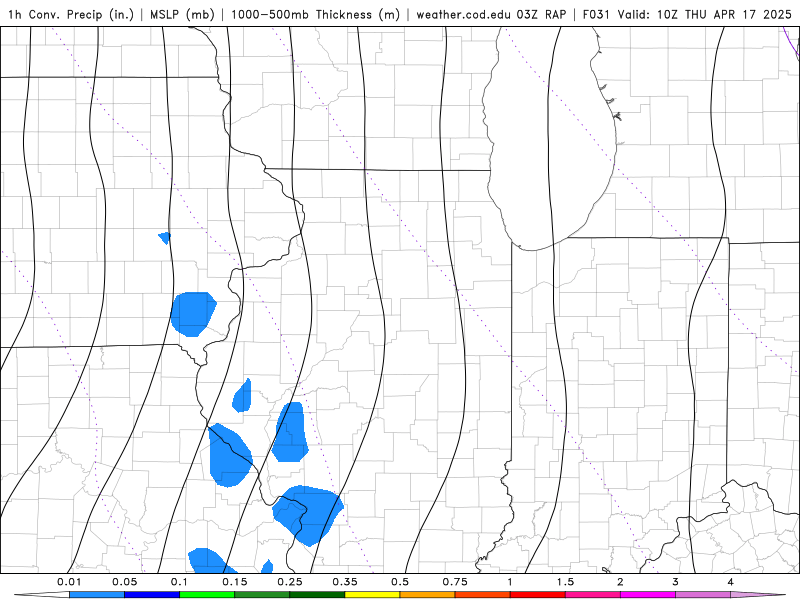Screen dimensions: 800x600
Task: Click the '0.05' legend value
Action: (x=124, y=582)
